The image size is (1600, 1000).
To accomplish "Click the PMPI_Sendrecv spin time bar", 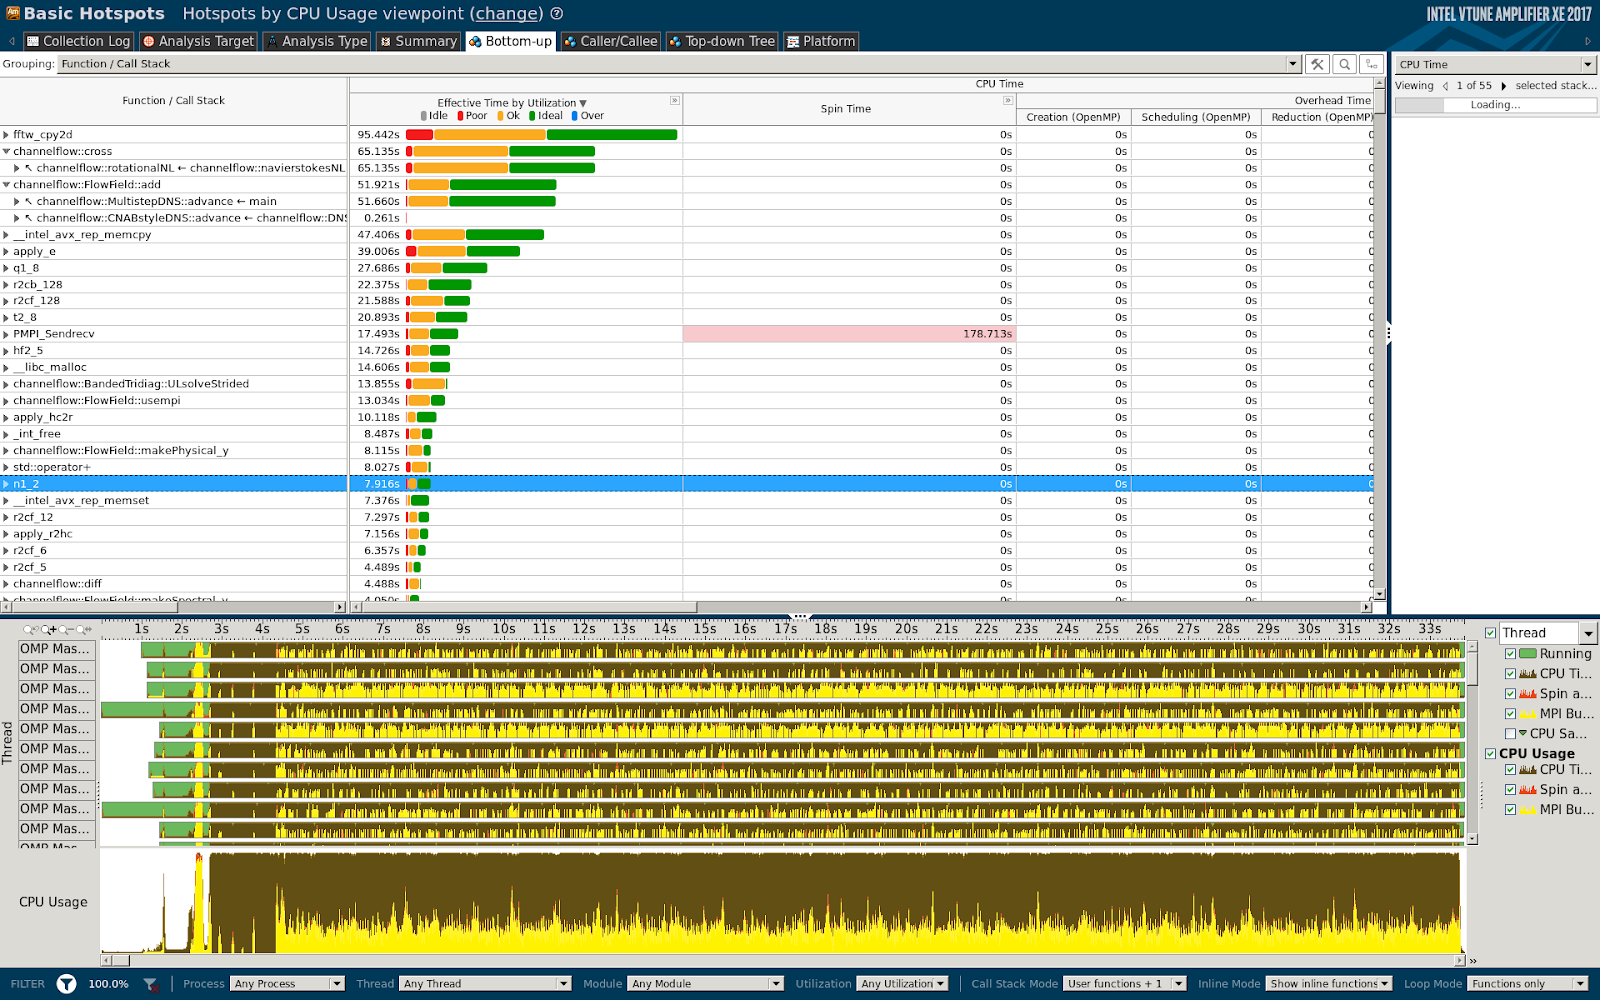I will coord(848,334).
